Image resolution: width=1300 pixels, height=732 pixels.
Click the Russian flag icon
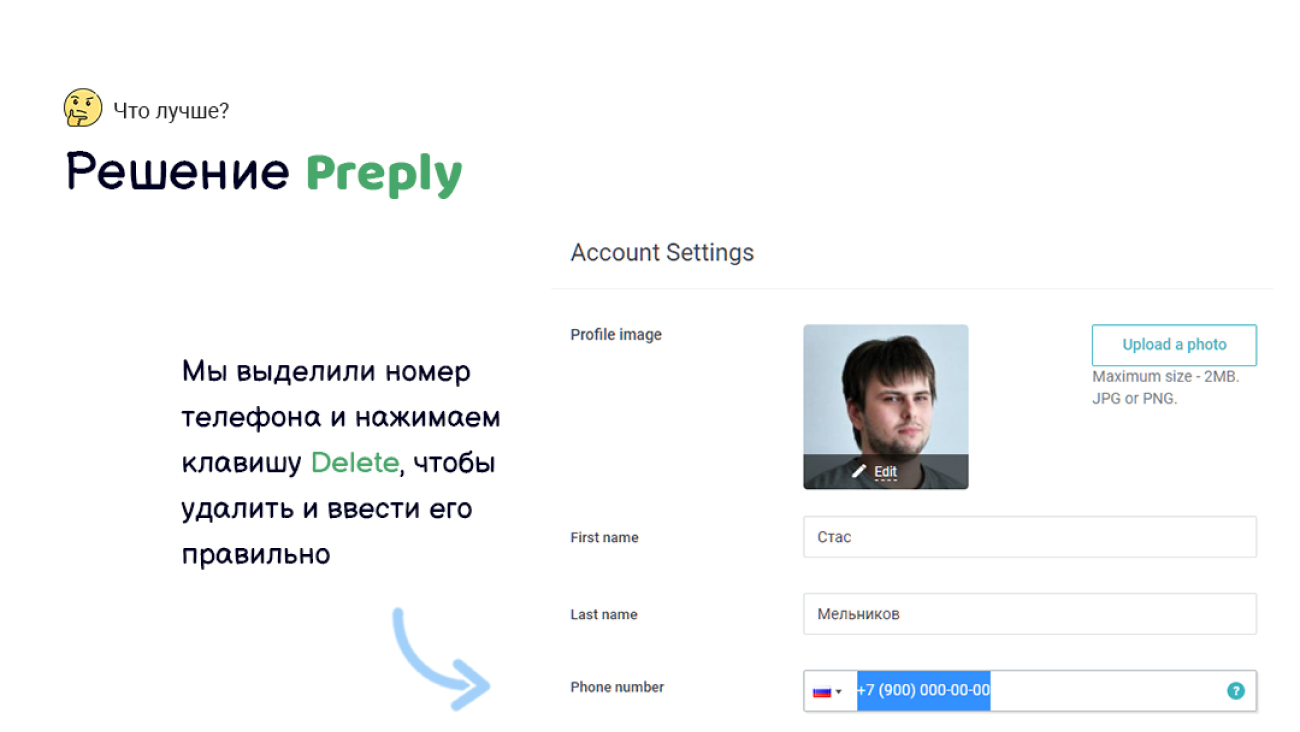point(821,691)
